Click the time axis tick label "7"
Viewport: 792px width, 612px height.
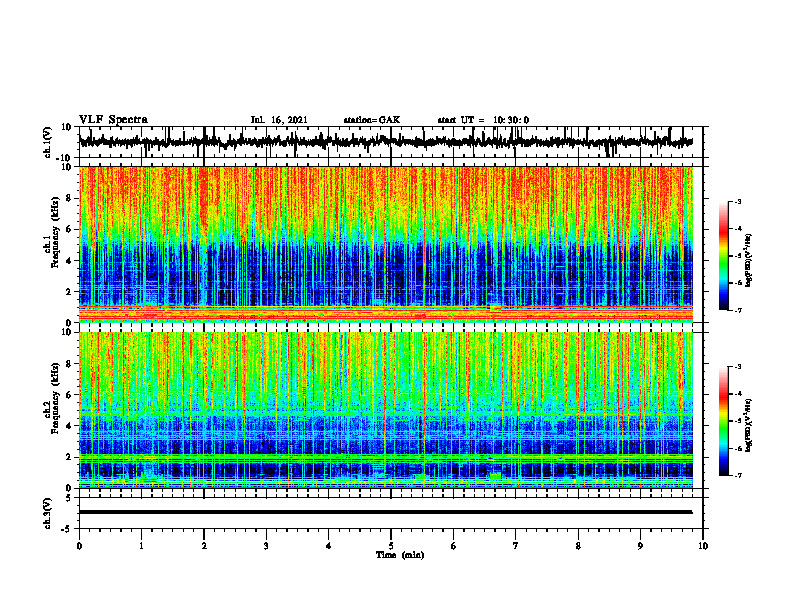click(x=516, y=546)
